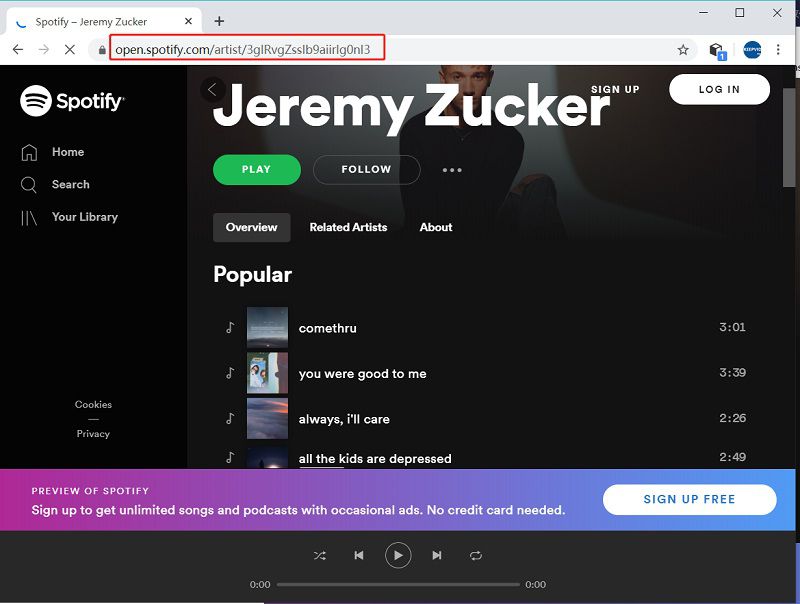
Task: Click the SIGN UP FREE button
Action: [x=689, y=499]
